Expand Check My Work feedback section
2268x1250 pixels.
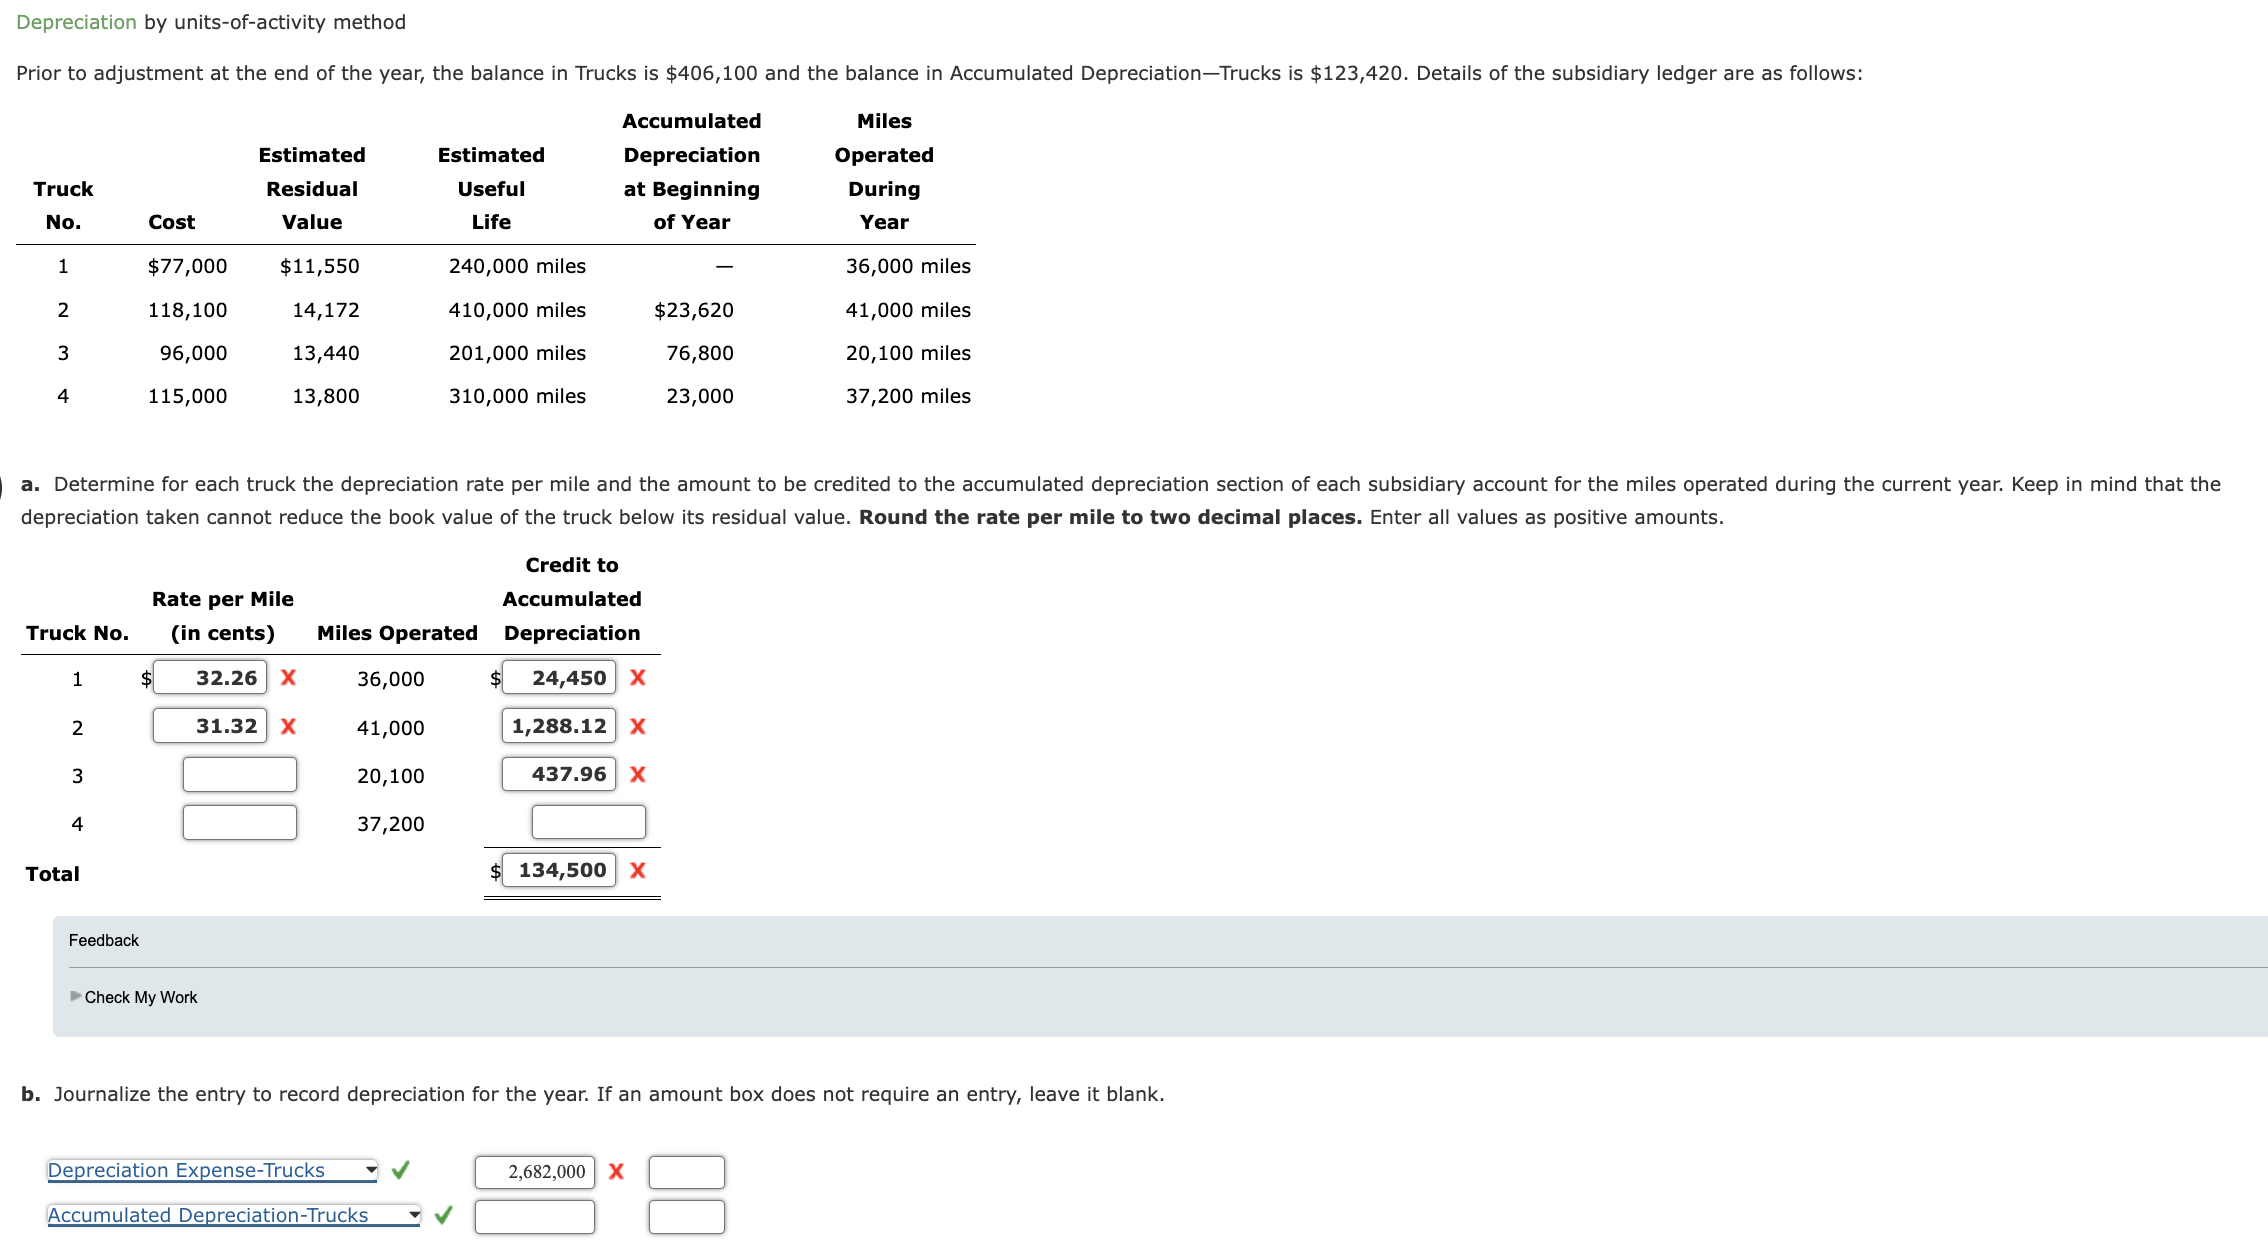coord(140,997)
